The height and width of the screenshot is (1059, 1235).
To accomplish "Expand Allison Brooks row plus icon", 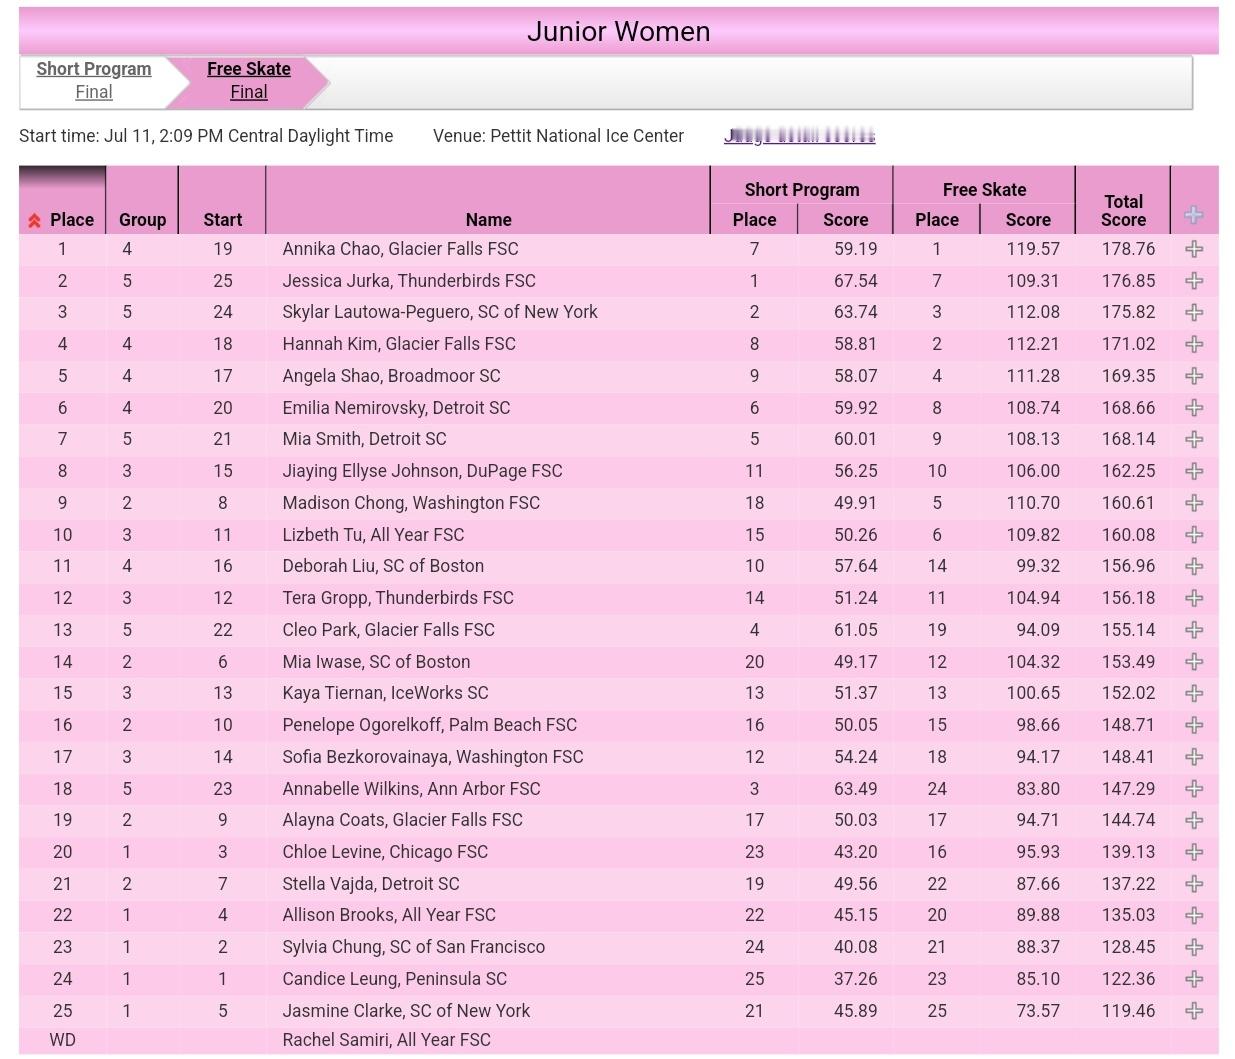I will 1194,915.
